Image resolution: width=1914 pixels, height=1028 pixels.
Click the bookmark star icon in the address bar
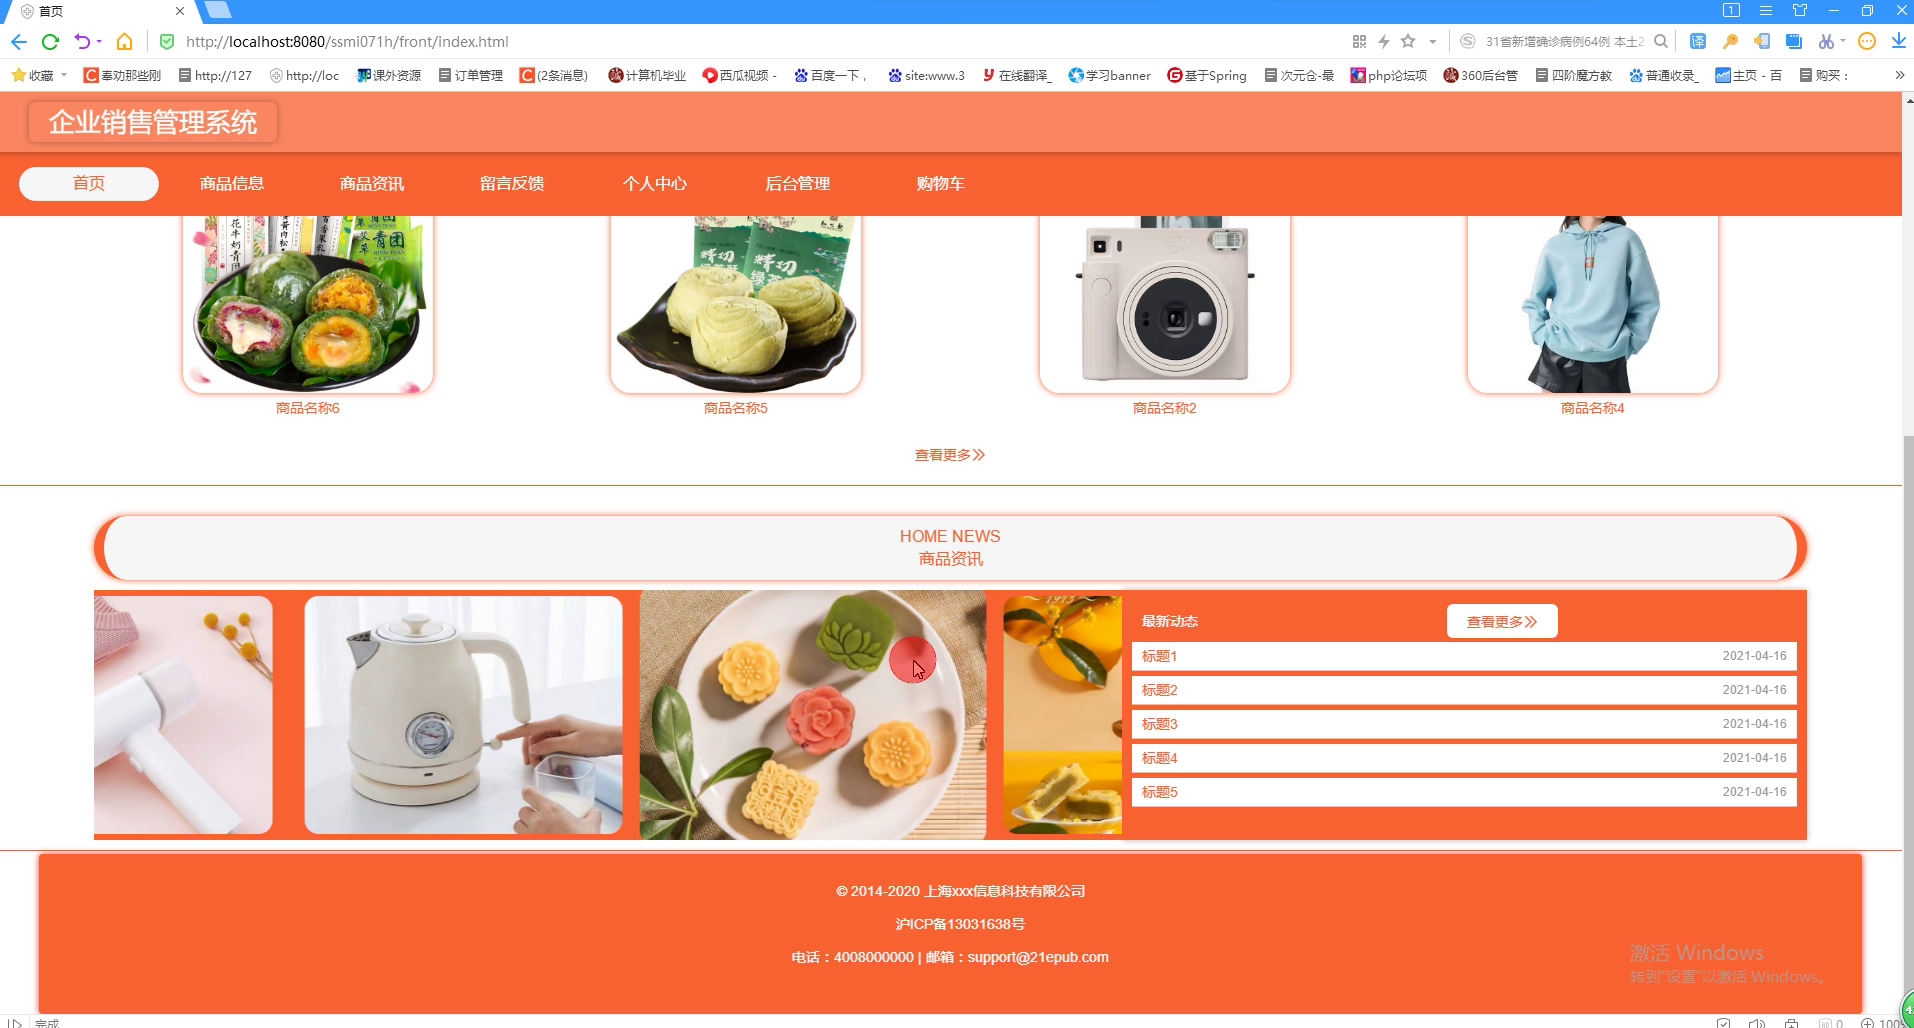(x=1408, y=41)
